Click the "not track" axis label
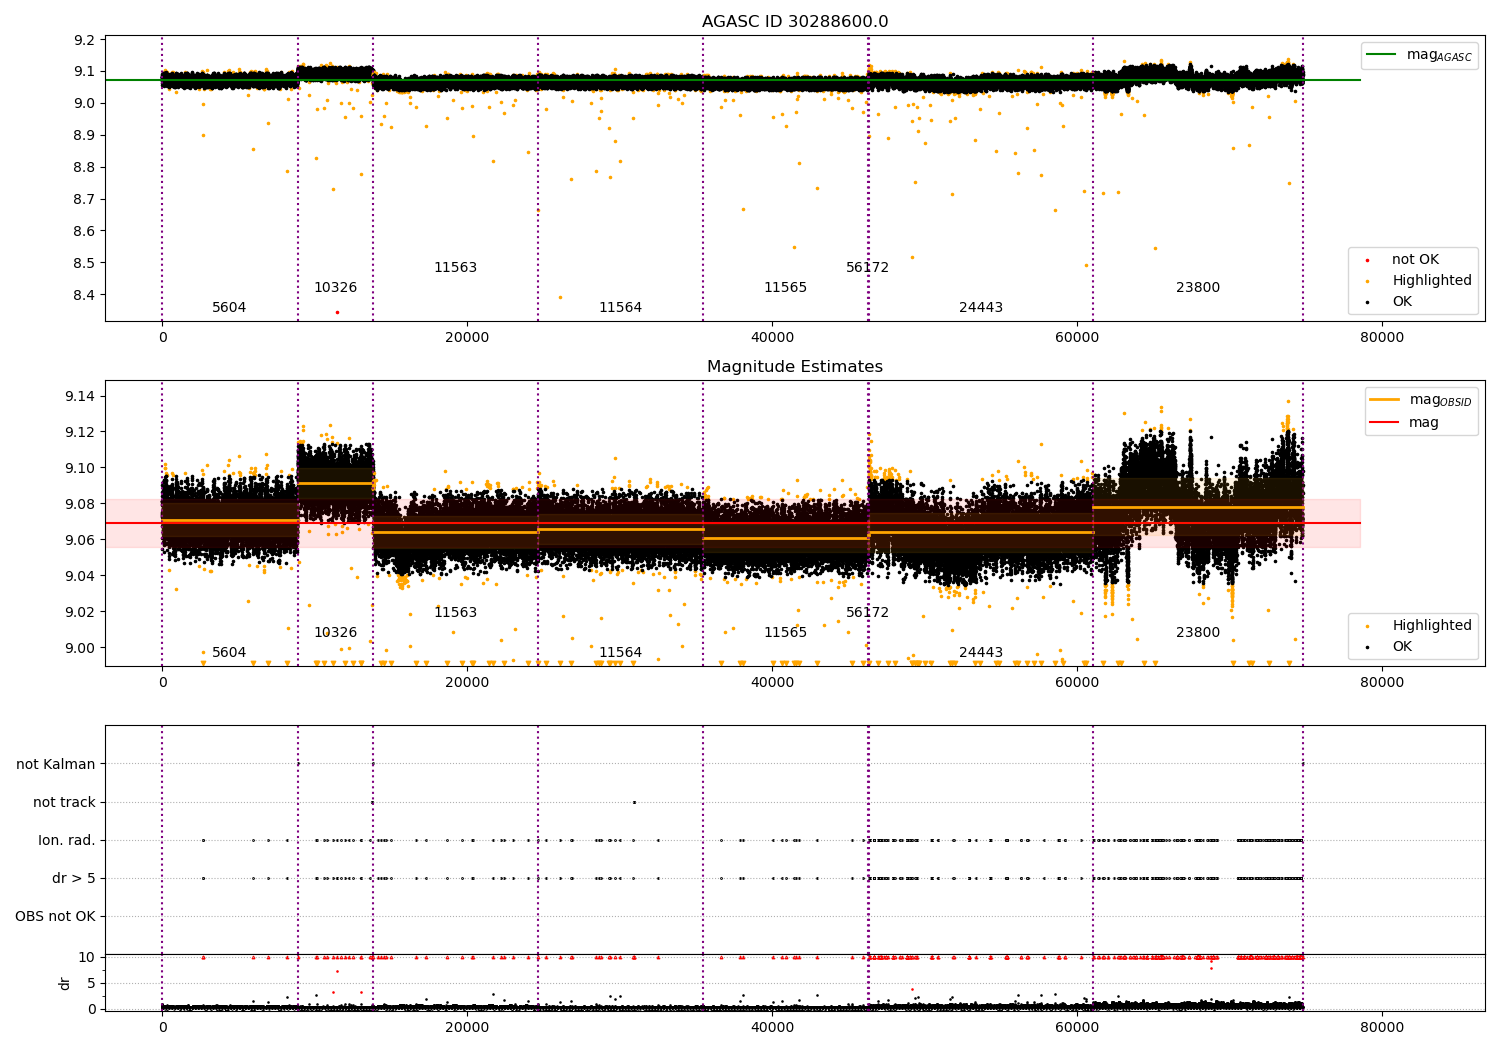The image size is (1500, 1050). click(64, 803)
